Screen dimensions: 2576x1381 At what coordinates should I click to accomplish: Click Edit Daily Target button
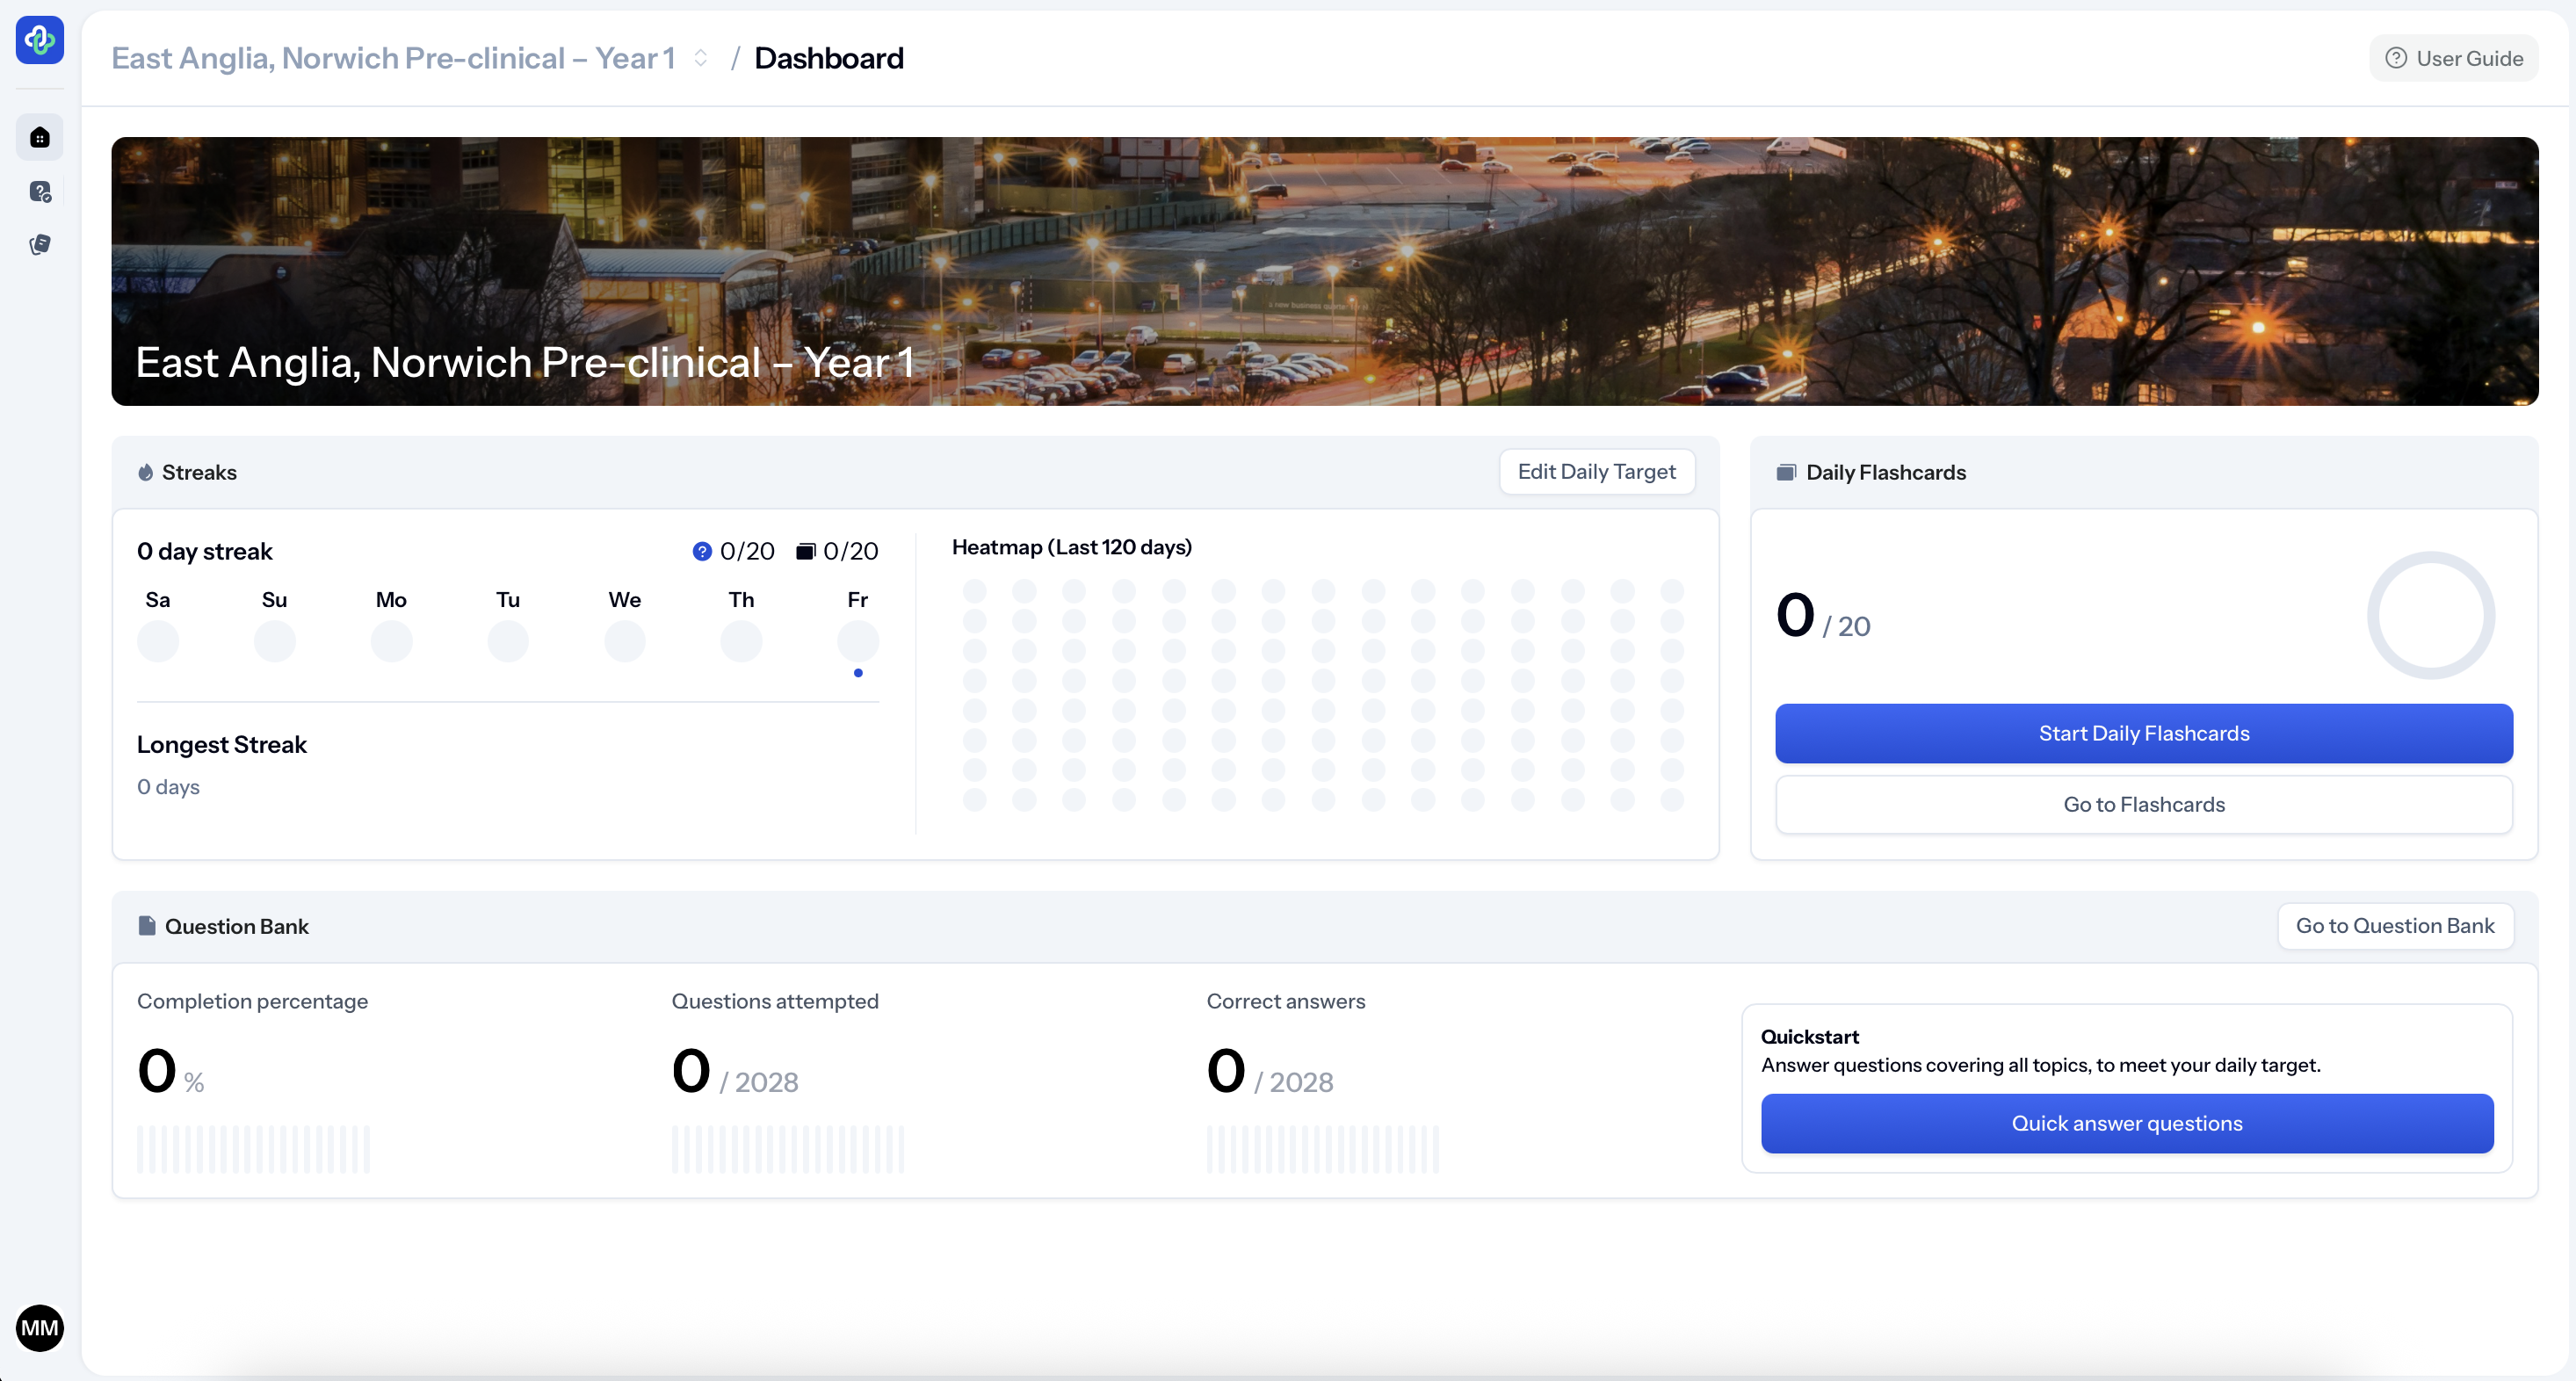(1596, 471)
